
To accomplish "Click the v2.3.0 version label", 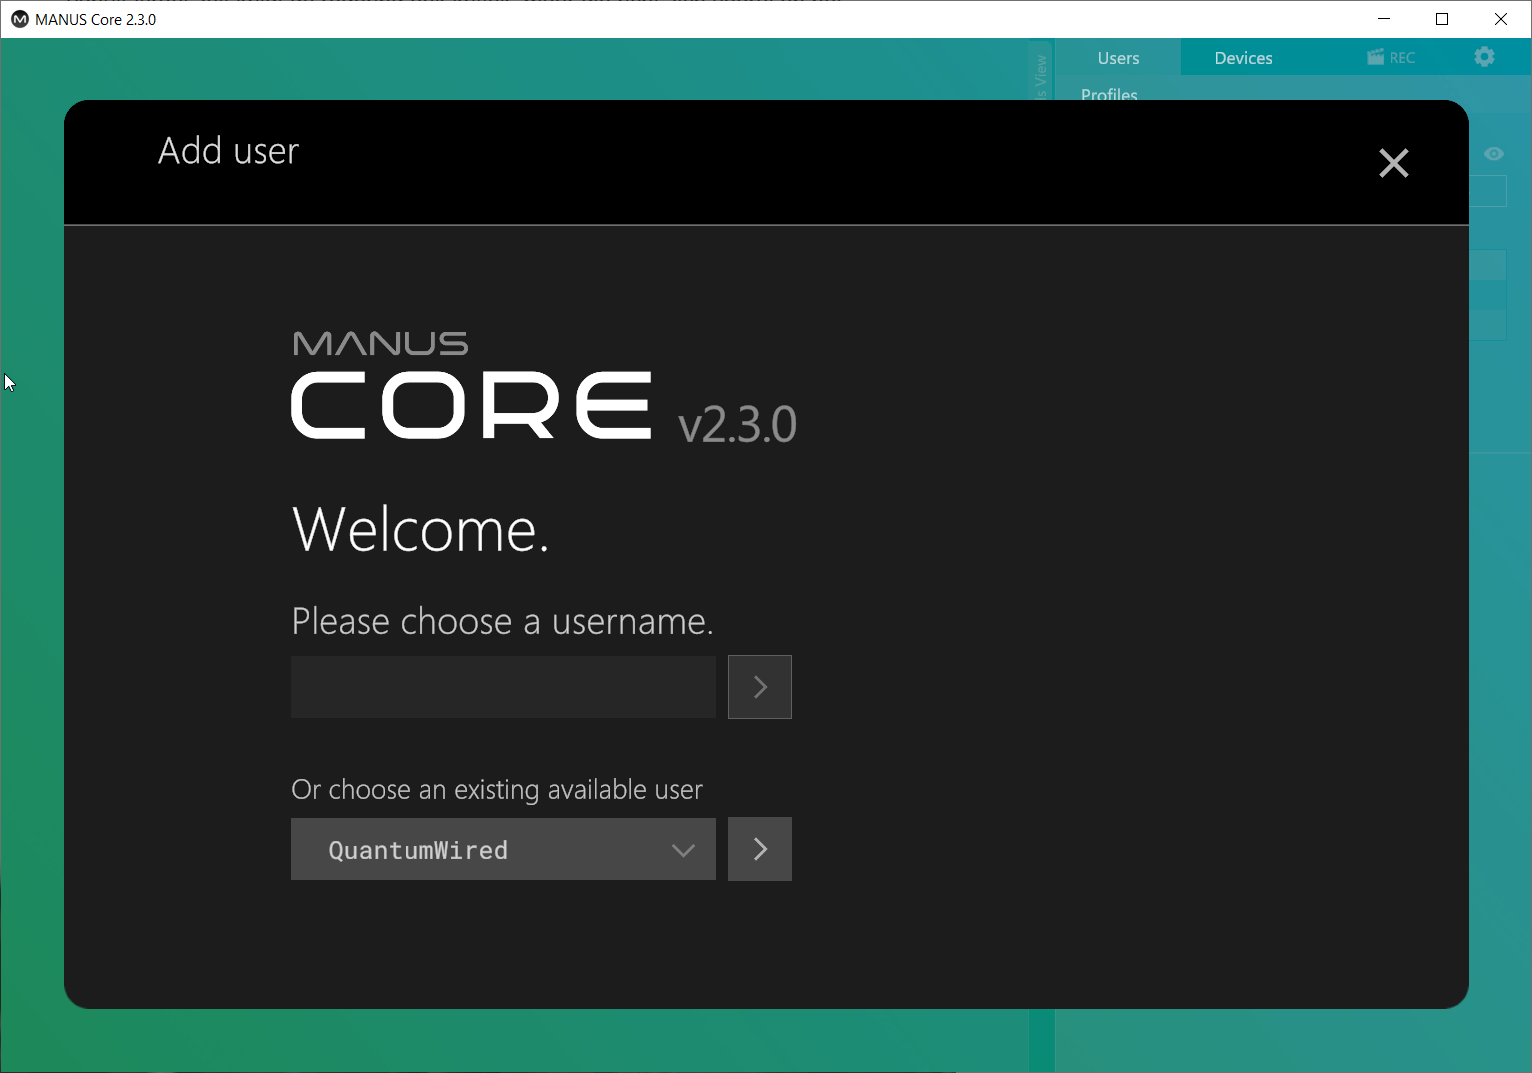I will pos(737,425).
